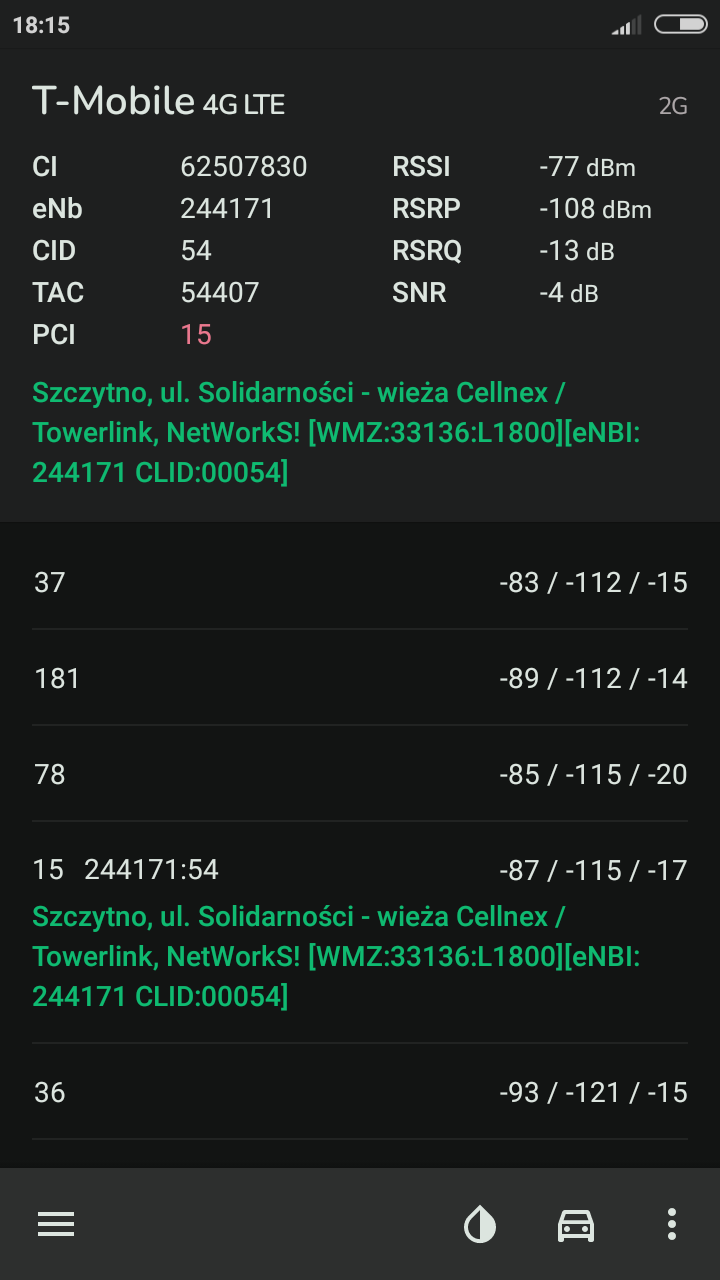Switch to the 2G view

click(x=674, y=104)
